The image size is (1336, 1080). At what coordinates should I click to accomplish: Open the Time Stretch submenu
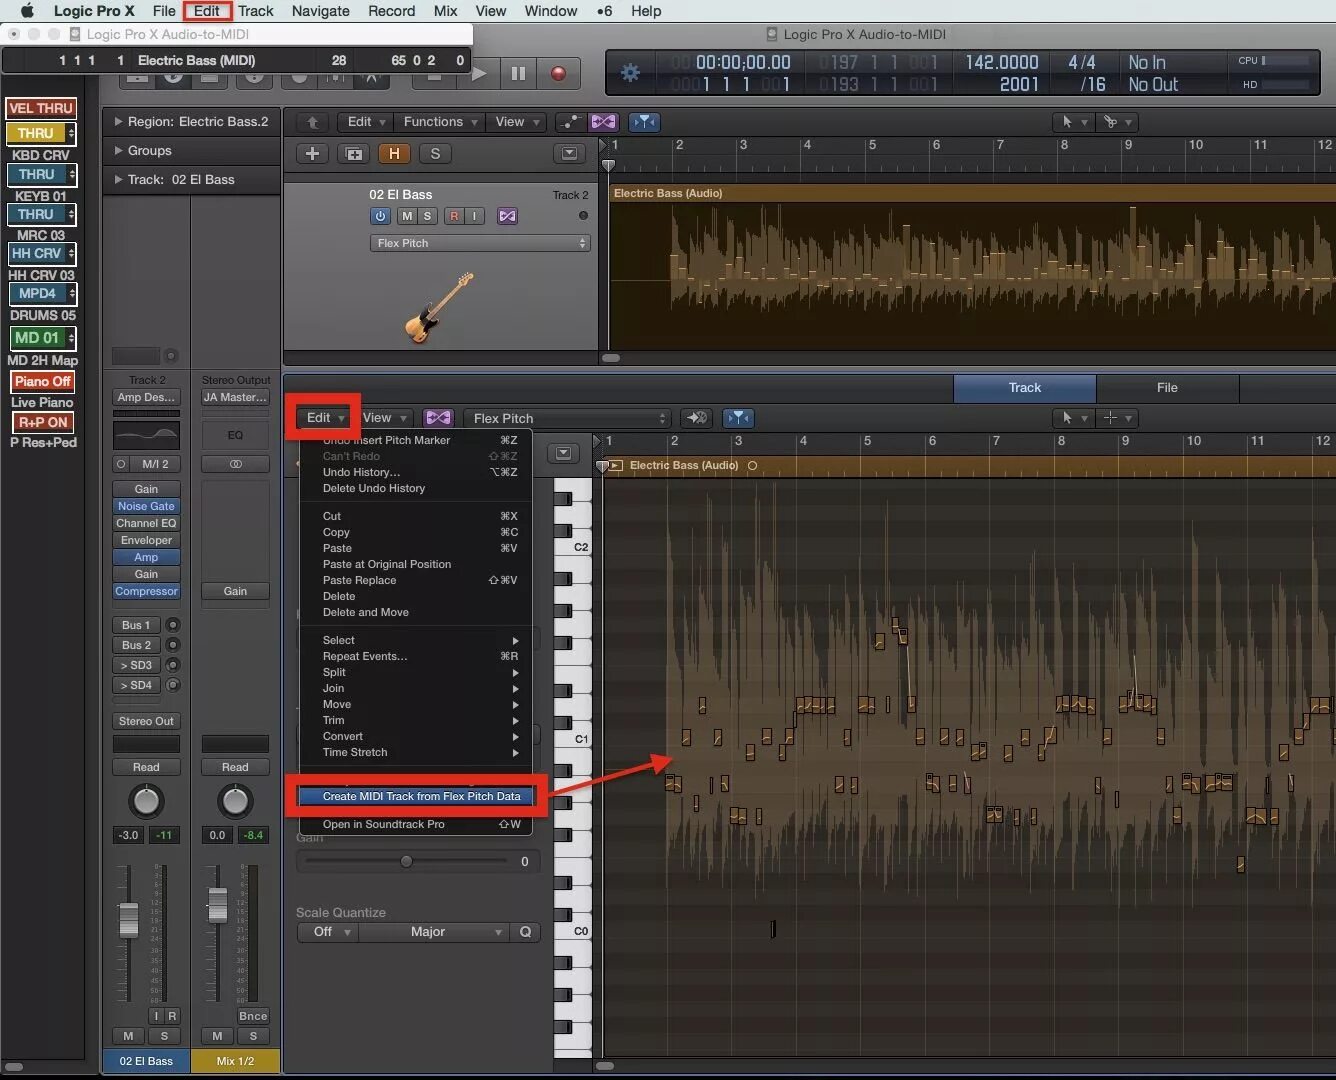(416, 752)
